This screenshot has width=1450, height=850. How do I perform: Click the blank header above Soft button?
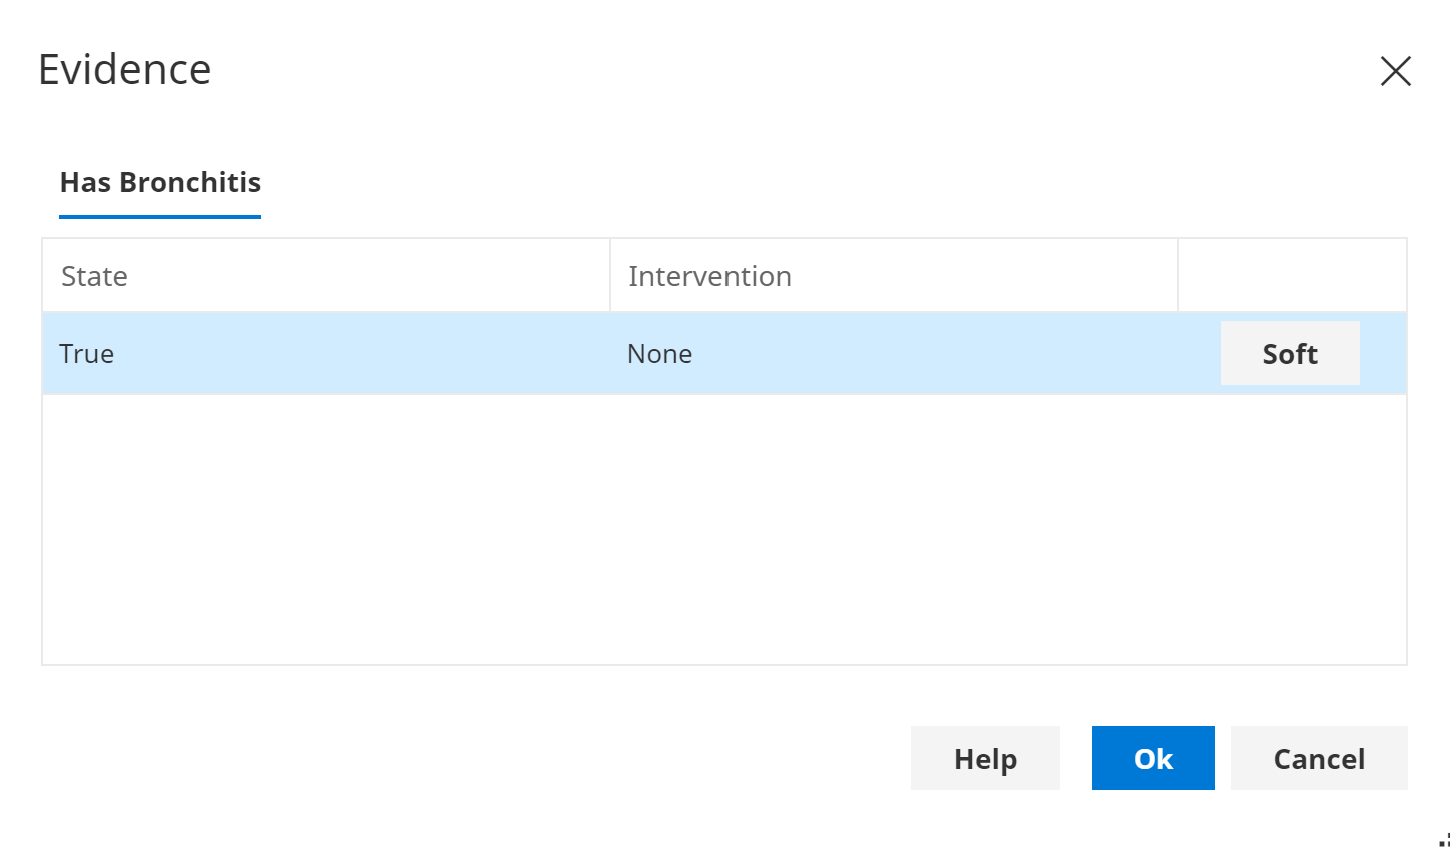(1291, 276)
